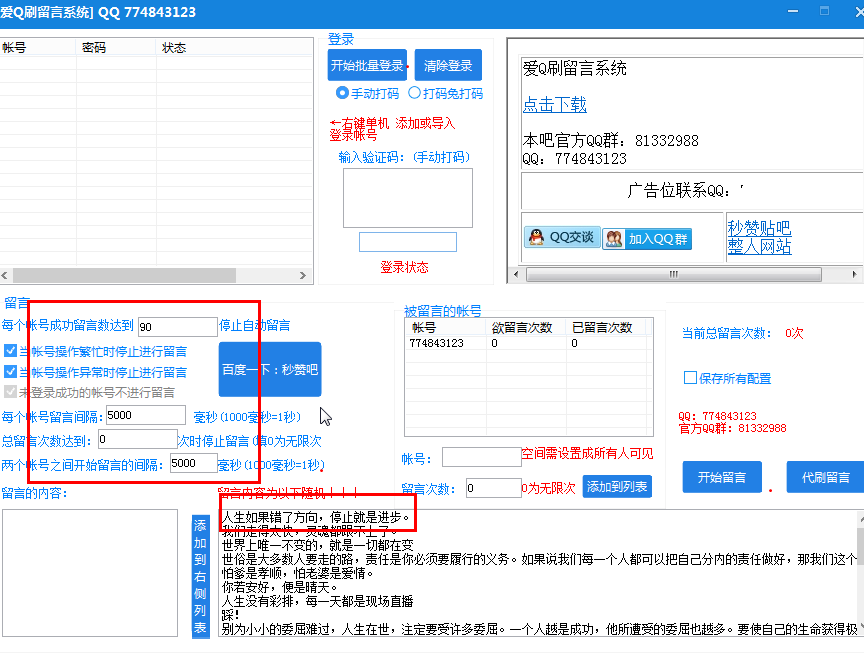
Task: Click the 加入QQ群 group icon button
Action: (x=647, y=239)
